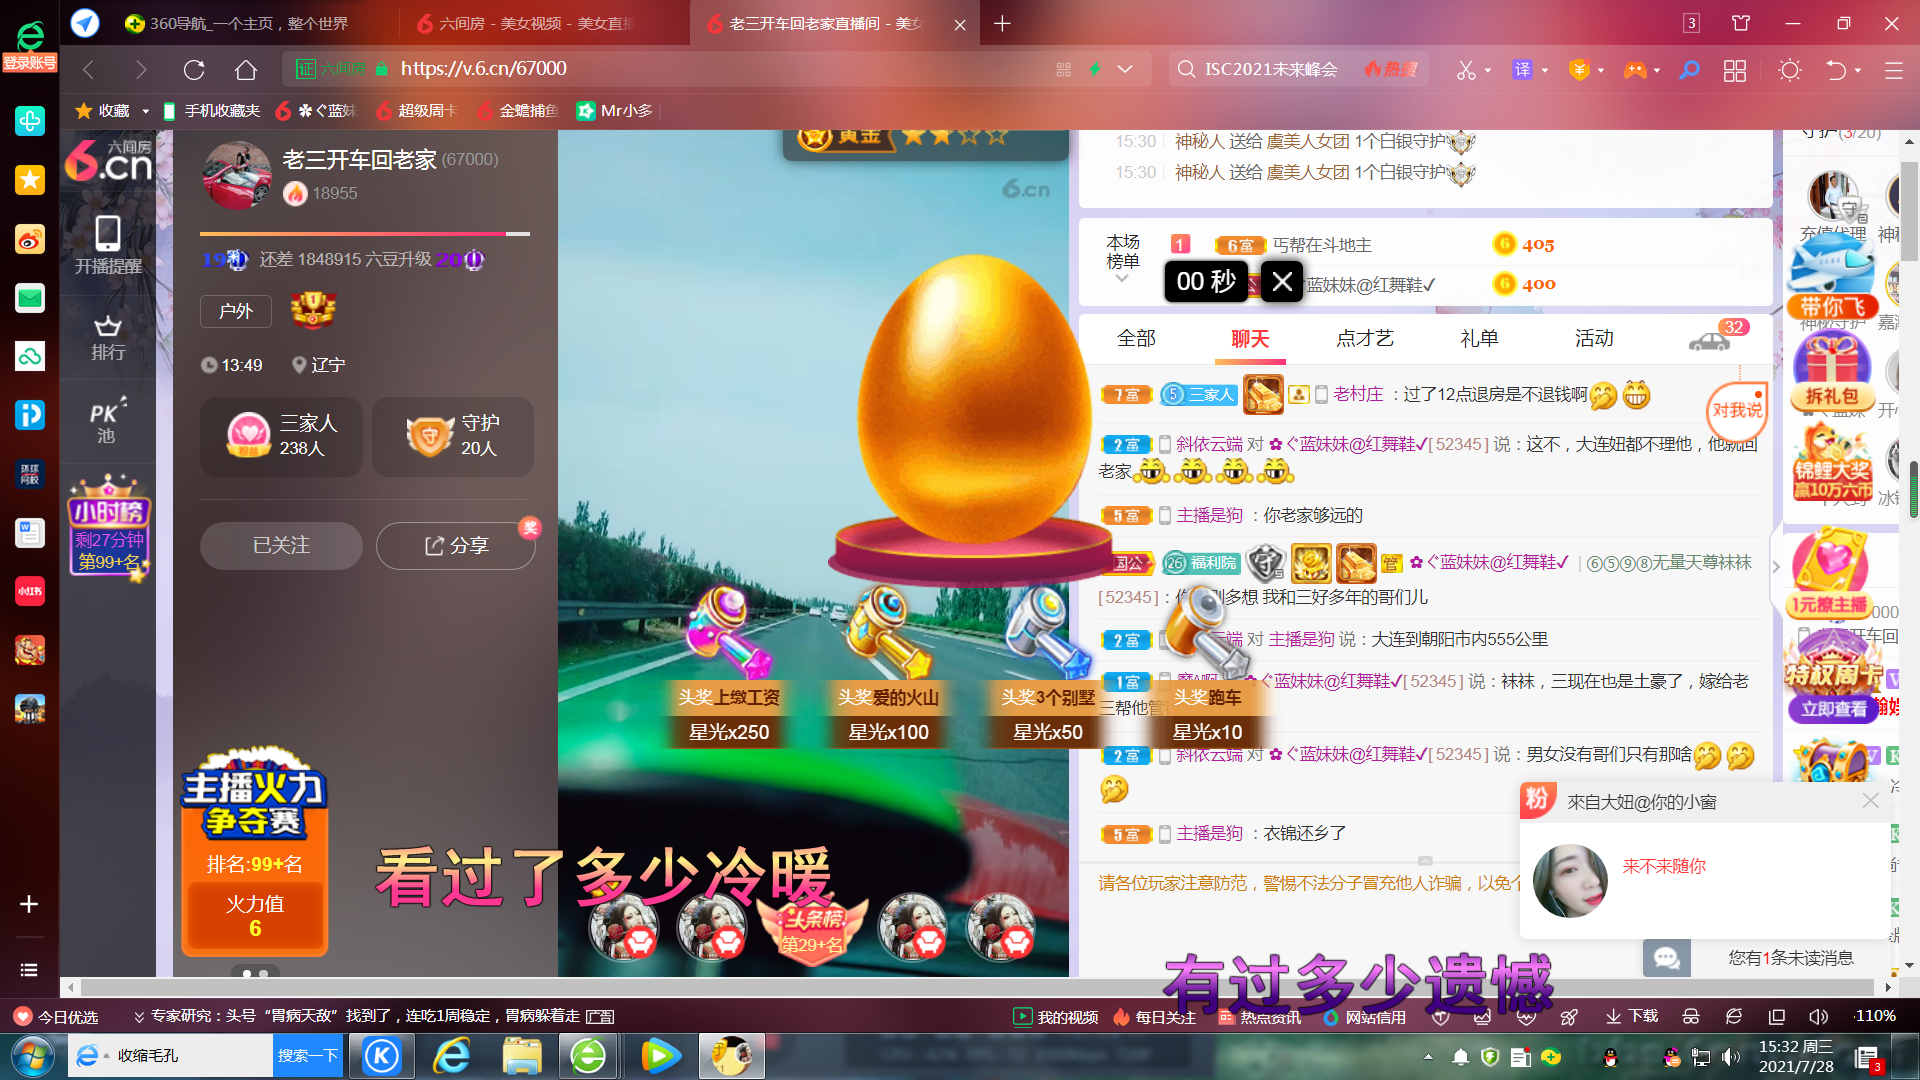Switch to 活动 activity tab
The width and height of the screenshot is (1920, 1080).
[1594, 339]
